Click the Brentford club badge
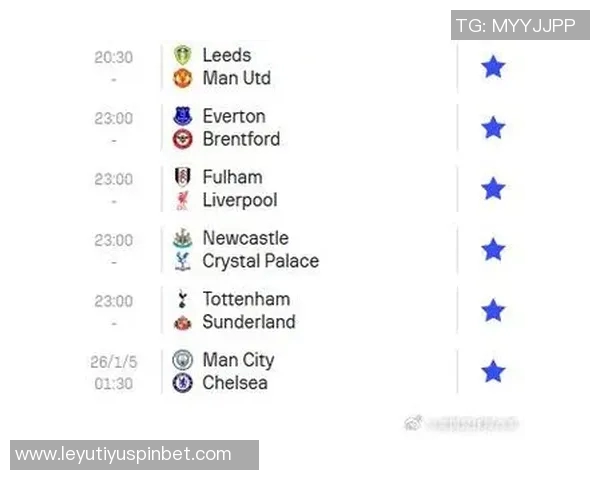The width and height of the screenshot is (600, 480). point(182,139)
